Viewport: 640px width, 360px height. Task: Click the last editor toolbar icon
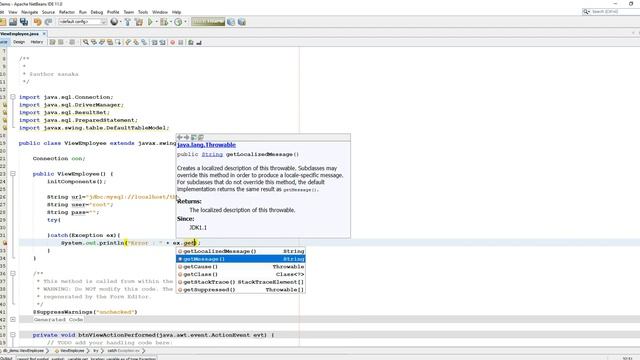[199, 42]
